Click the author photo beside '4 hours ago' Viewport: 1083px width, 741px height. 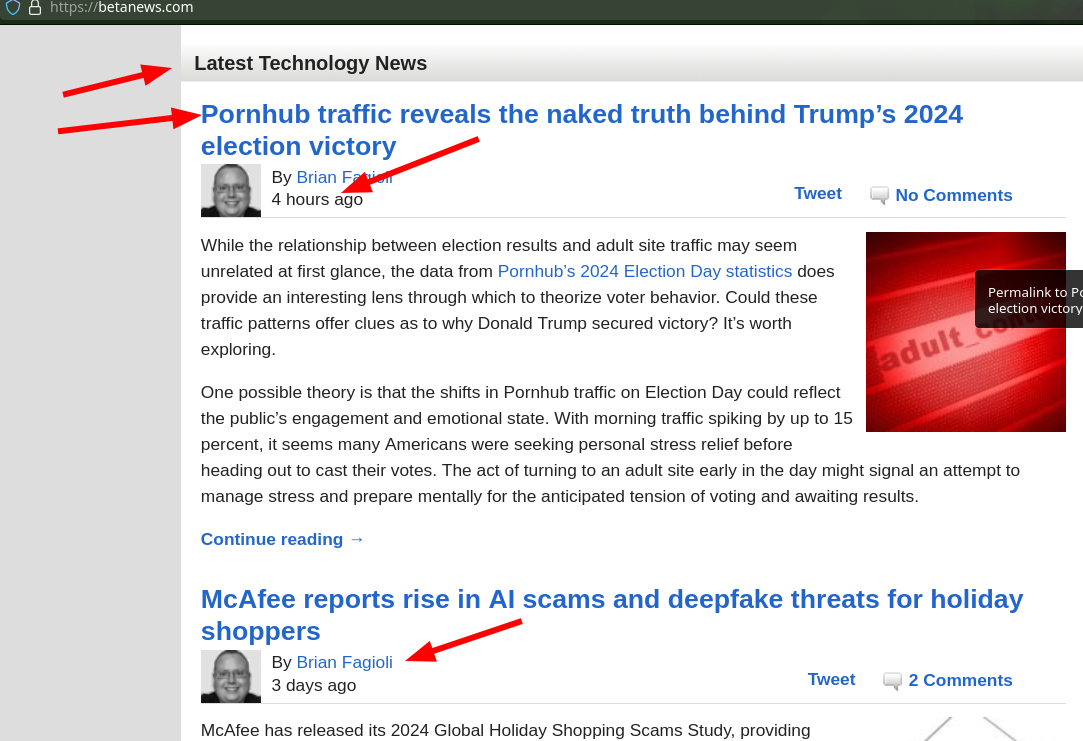pos(231,191)
